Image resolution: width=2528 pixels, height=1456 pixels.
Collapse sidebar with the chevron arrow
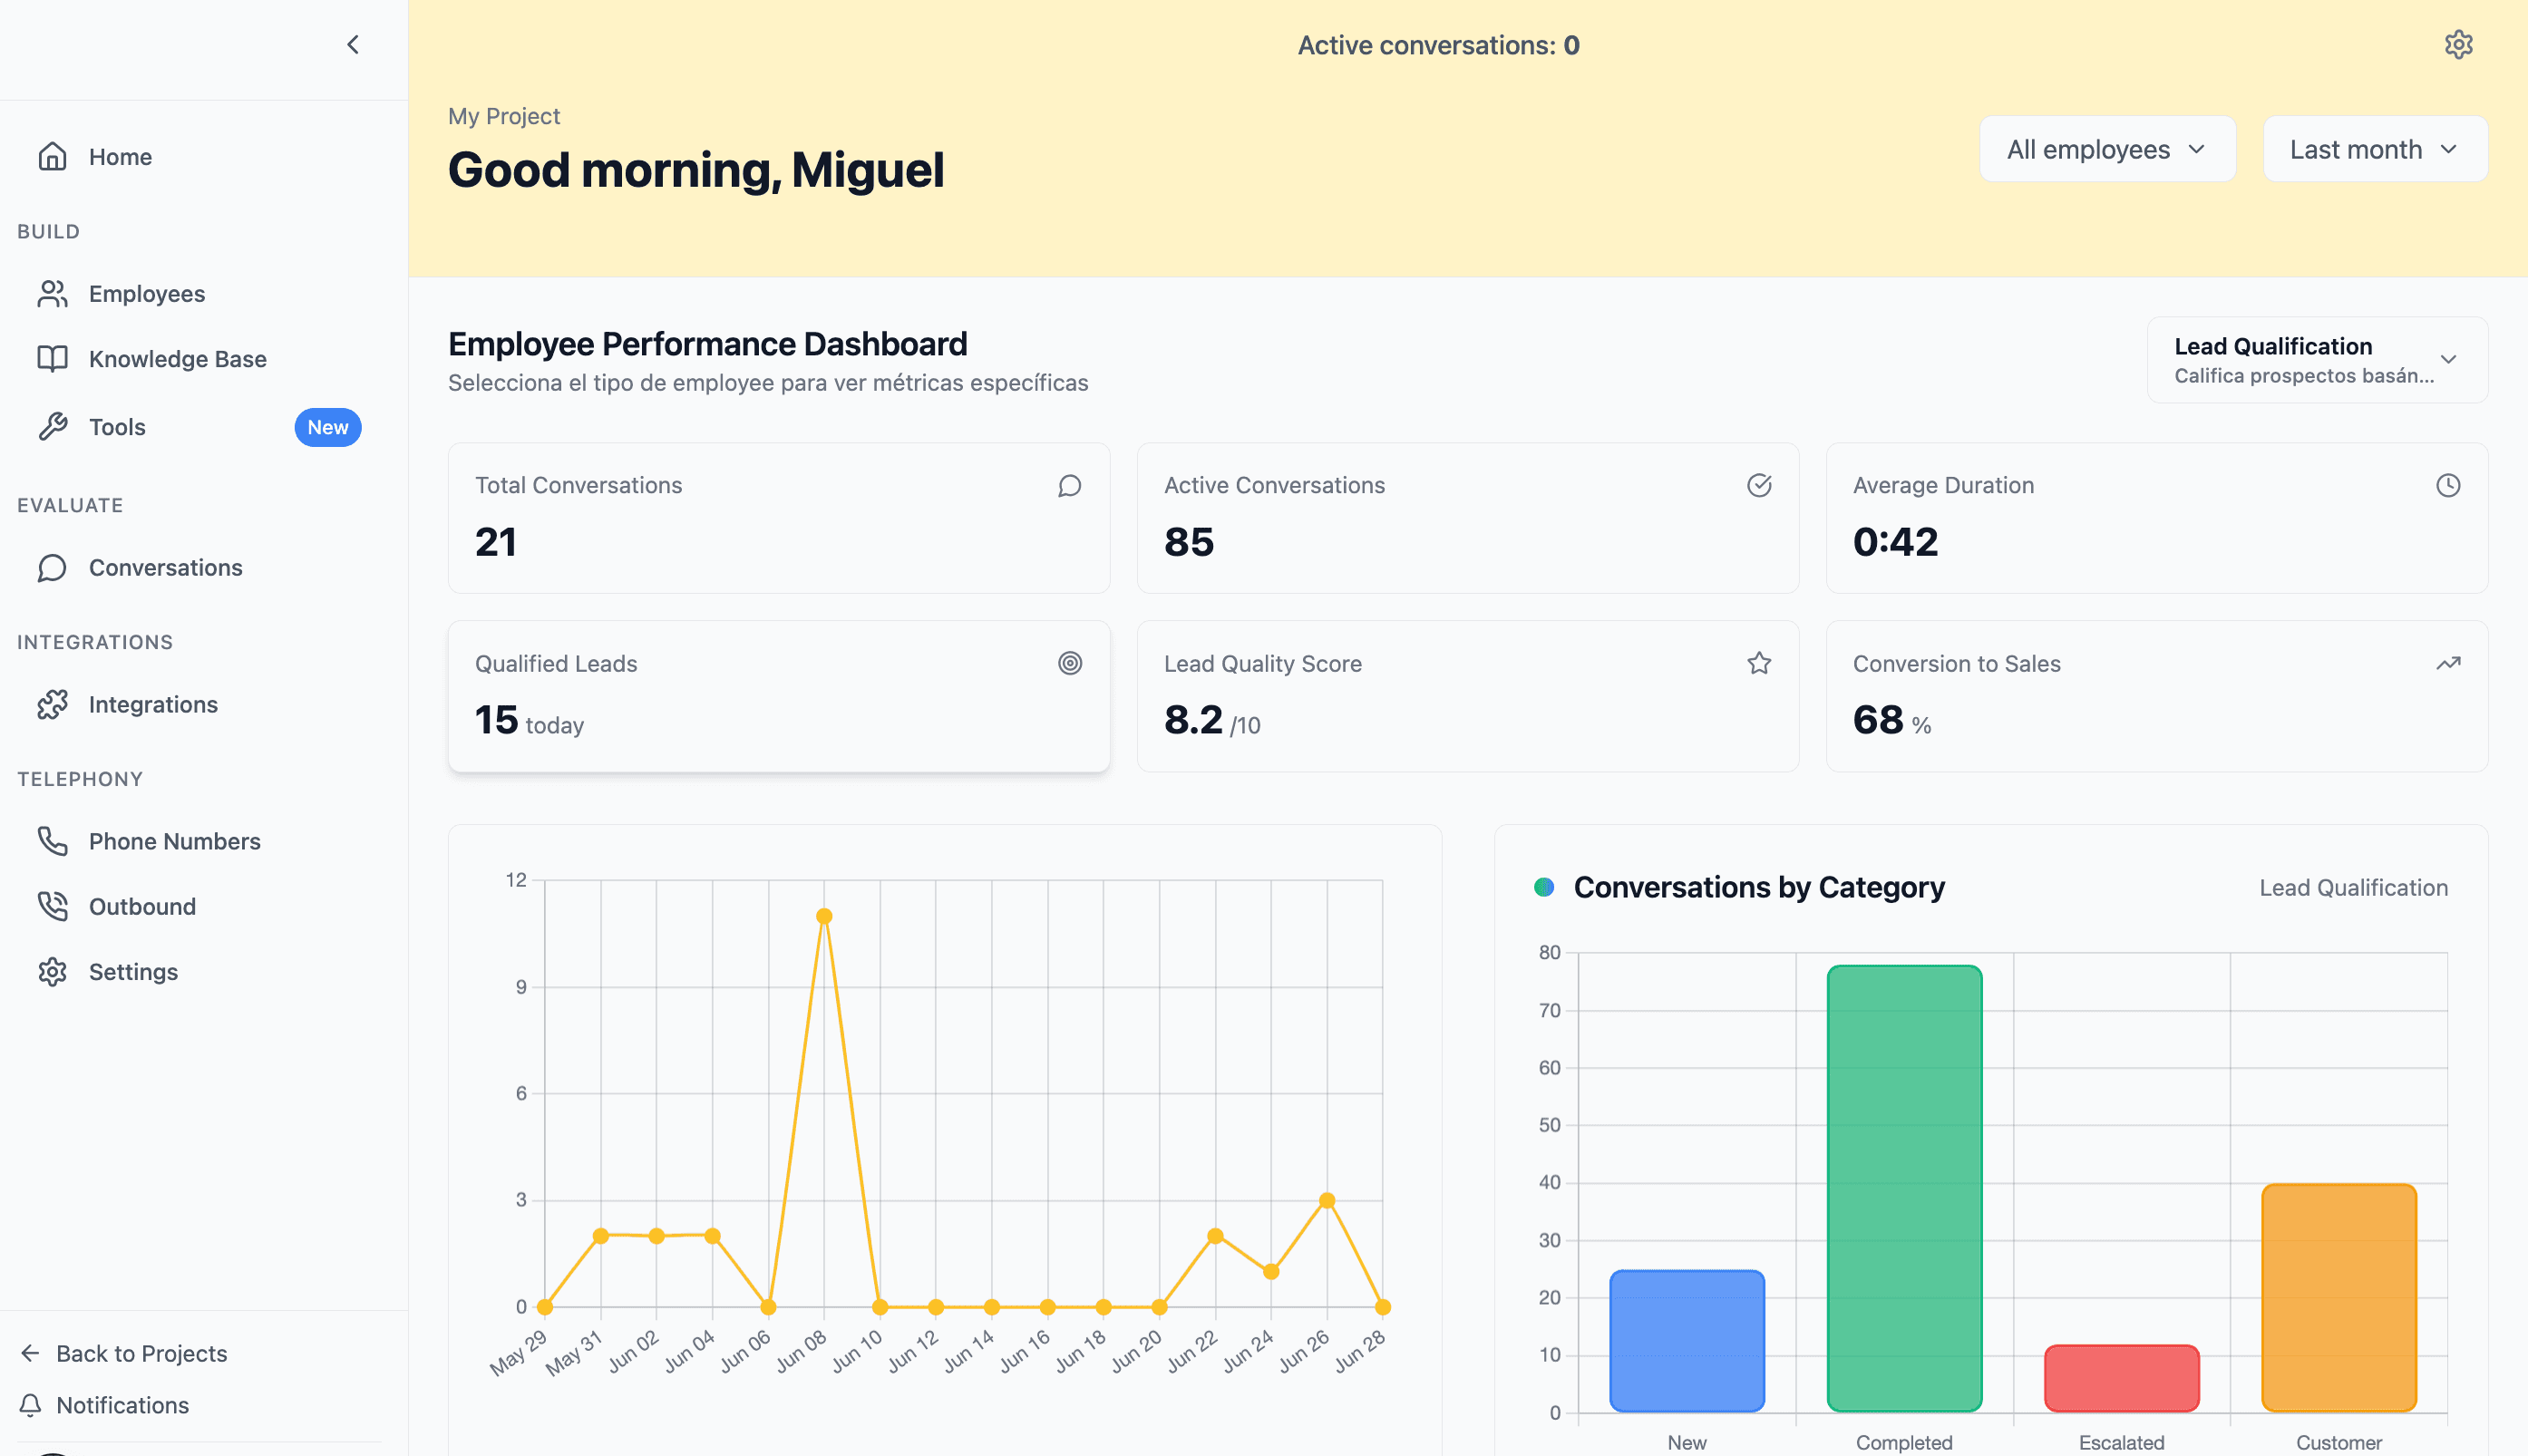[353, 45]
